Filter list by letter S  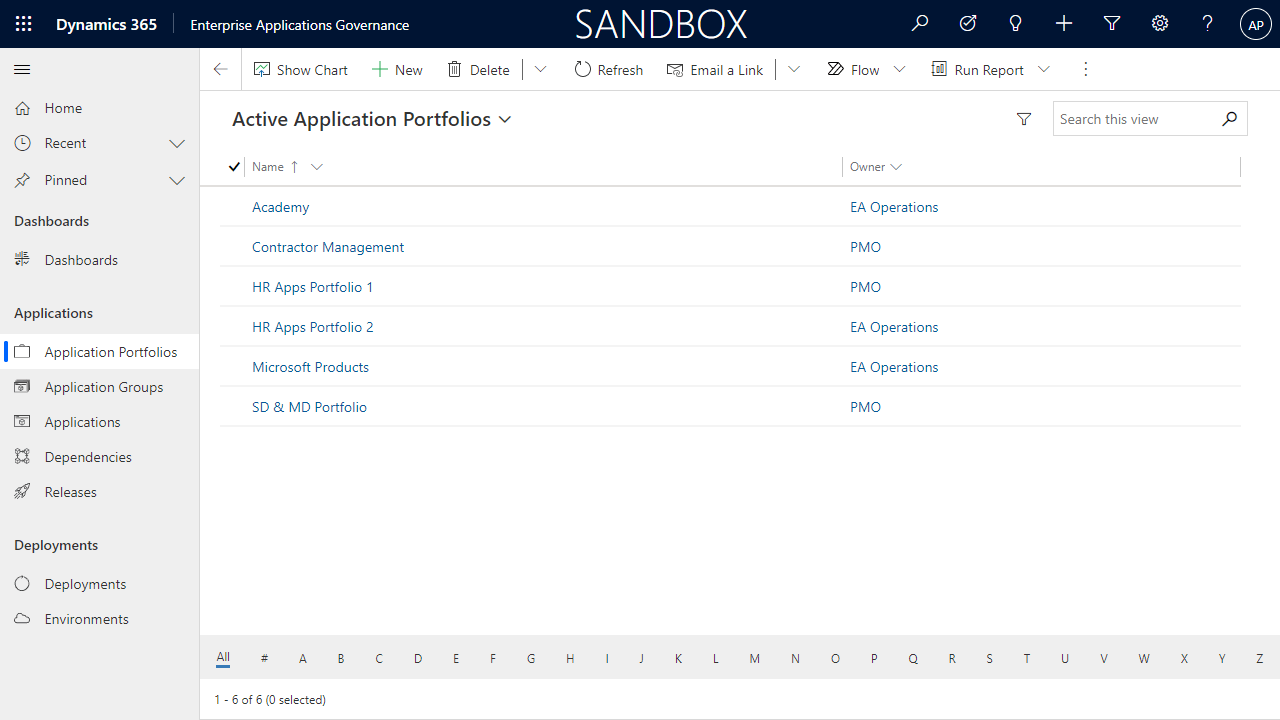point(990,658)
